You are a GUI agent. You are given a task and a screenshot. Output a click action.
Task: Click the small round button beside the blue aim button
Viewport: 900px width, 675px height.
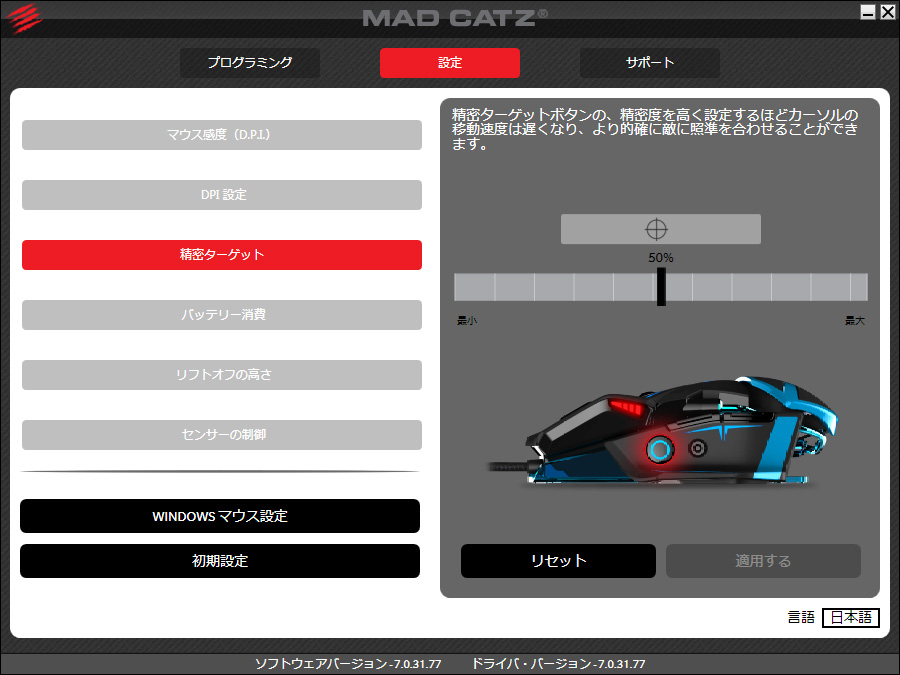pos(697,447)
